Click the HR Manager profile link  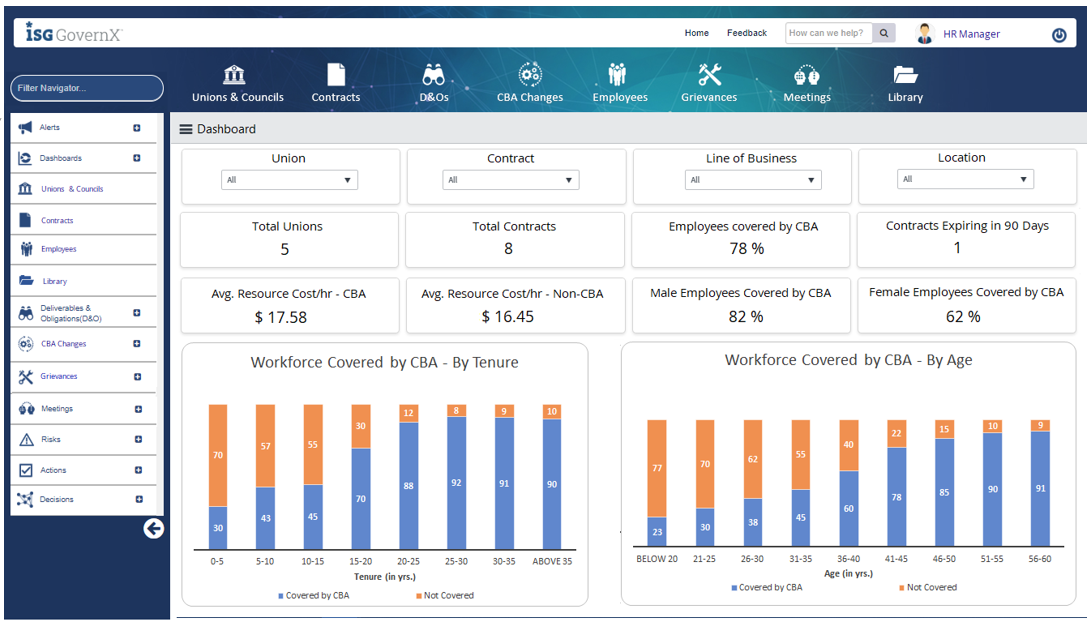[x=971, y=34]
